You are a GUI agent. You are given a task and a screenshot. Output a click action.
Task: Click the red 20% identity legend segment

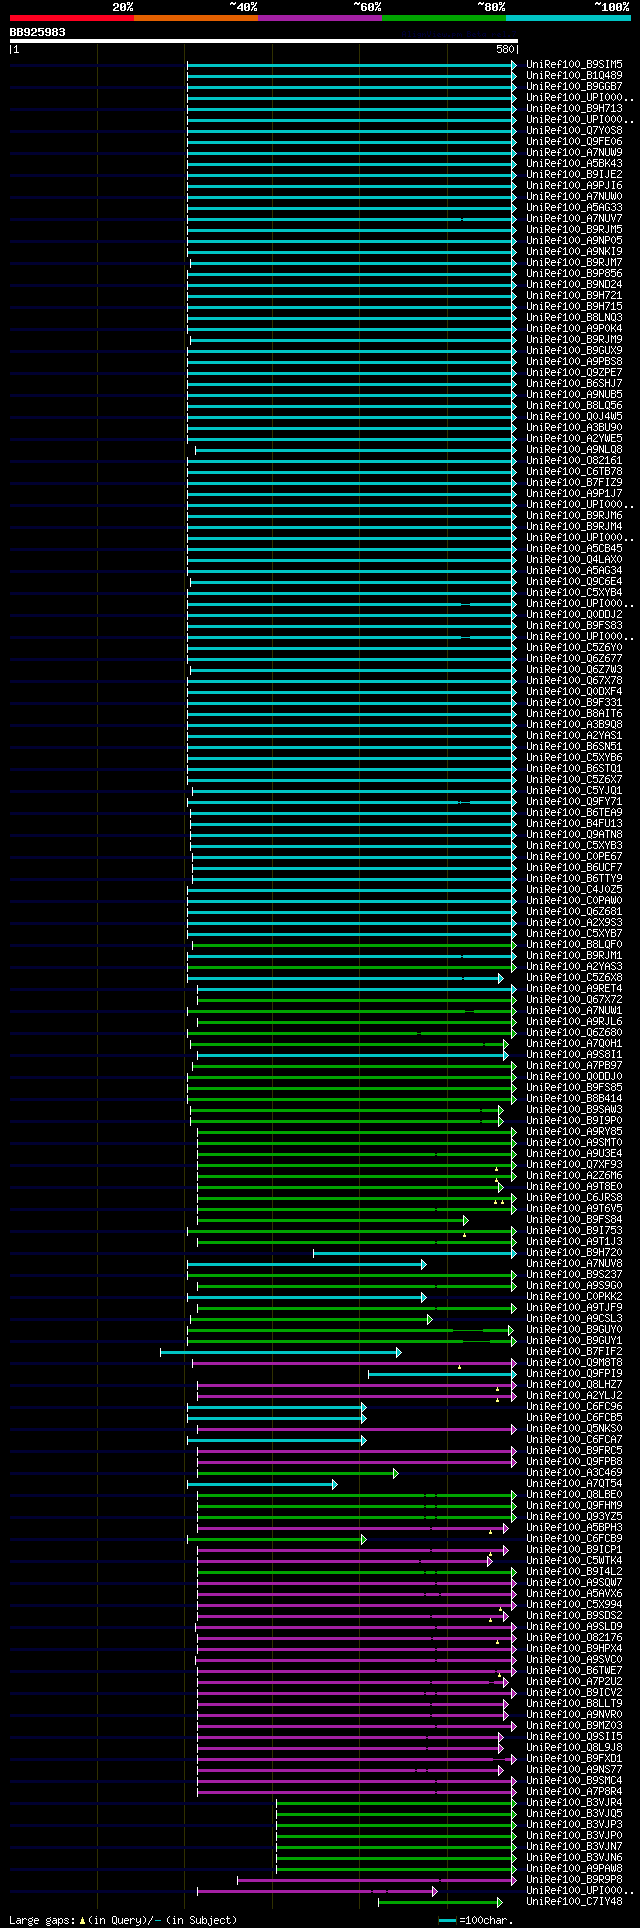(x=71, y=18)
